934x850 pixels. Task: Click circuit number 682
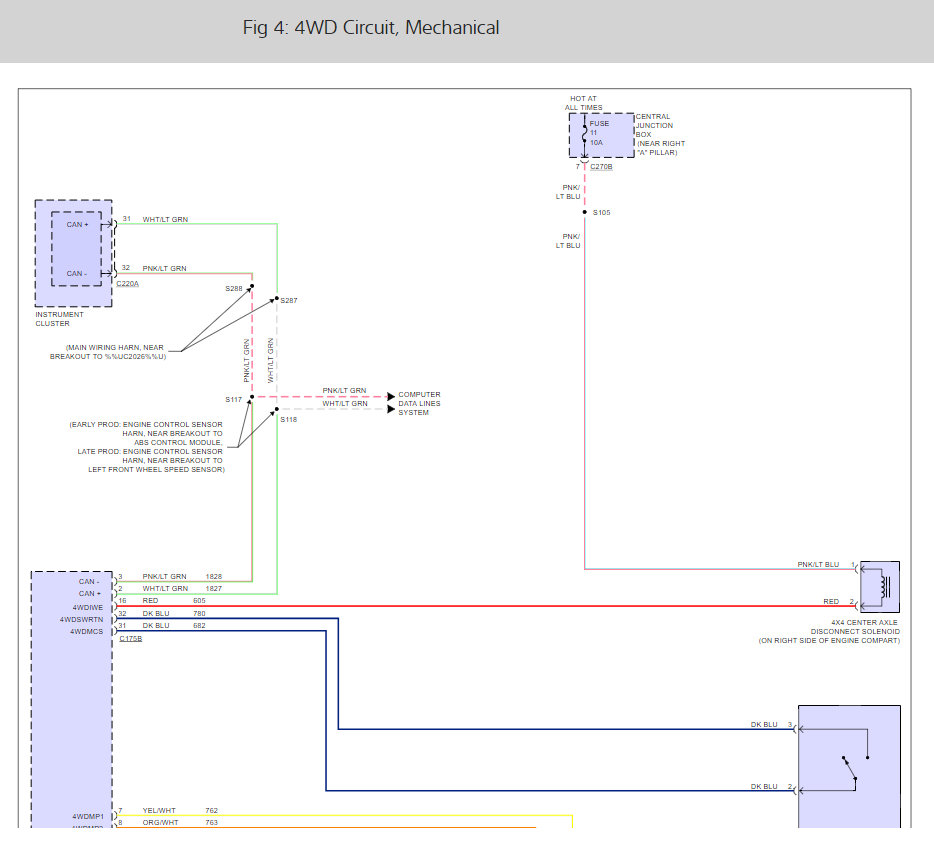pyautogui.click(x=199, y=626)
